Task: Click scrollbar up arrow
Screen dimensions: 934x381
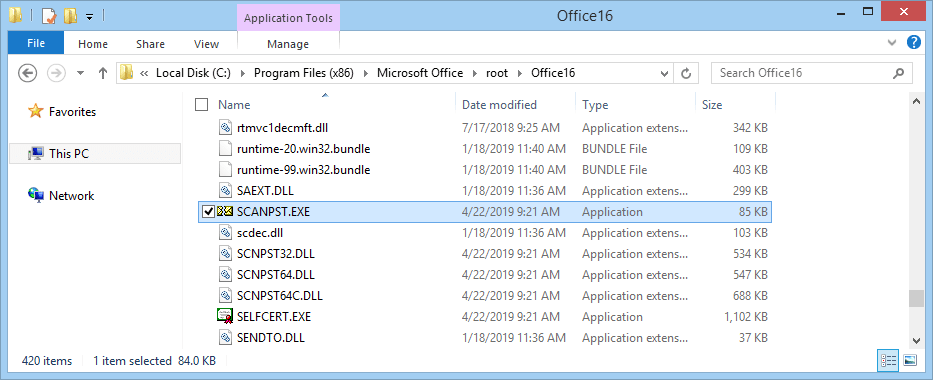Action: pyautogui.click(x=917, y=102)
